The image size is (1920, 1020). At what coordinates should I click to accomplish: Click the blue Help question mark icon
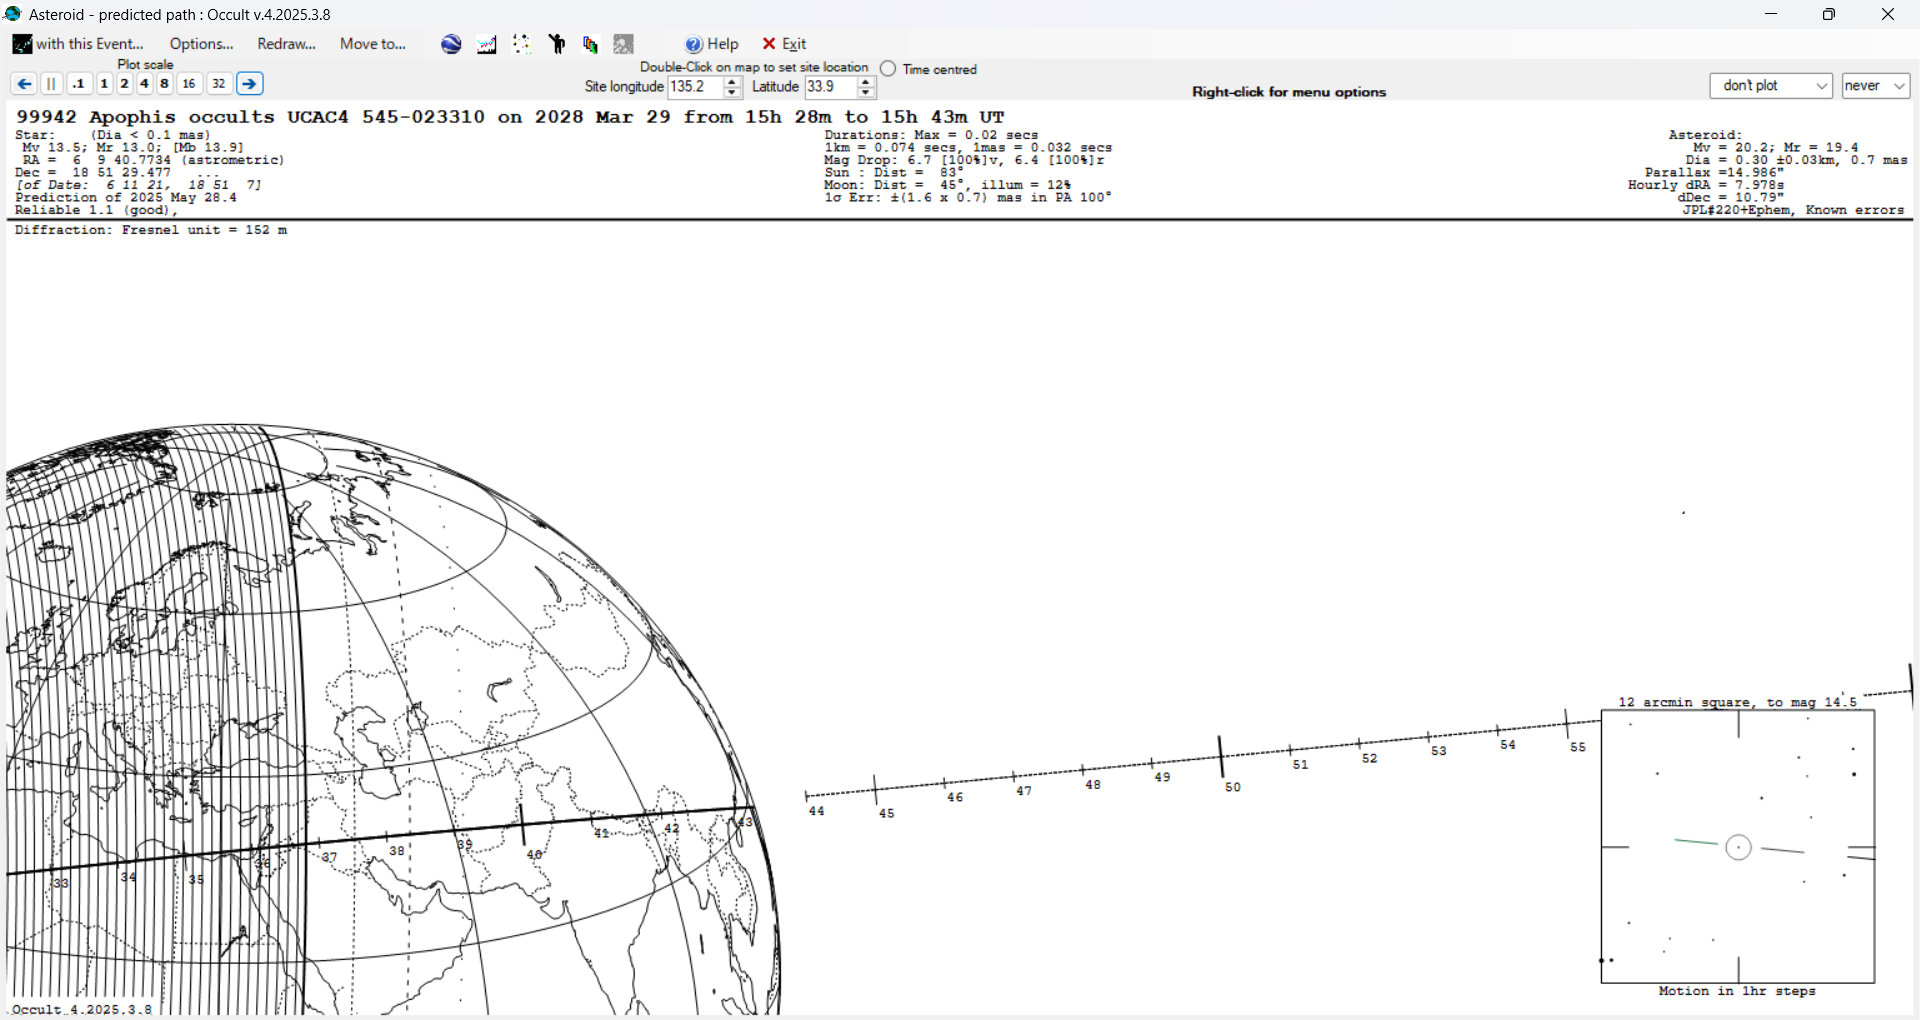pyautogui.click(x=694, y=44)
